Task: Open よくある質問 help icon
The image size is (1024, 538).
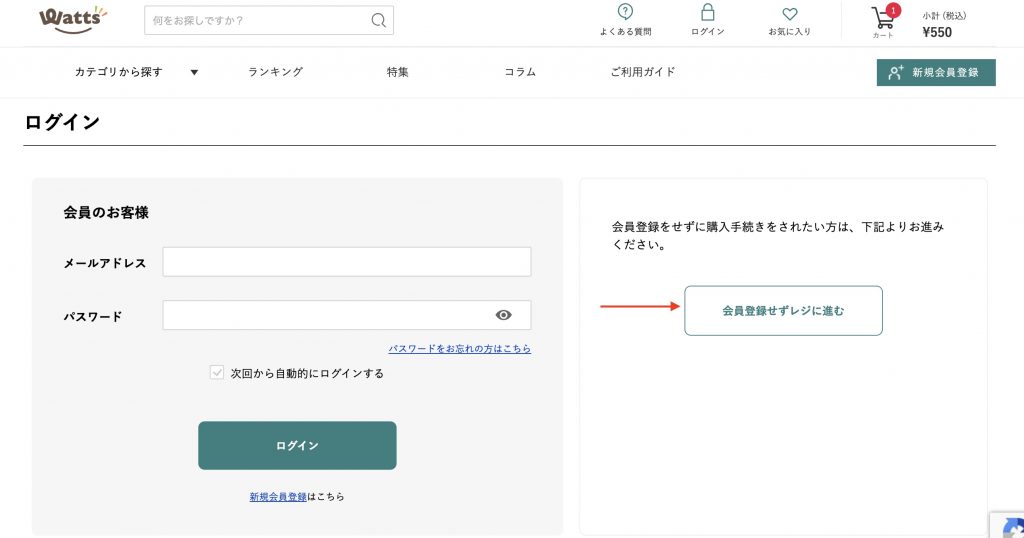Action: [x=625, y=13]
